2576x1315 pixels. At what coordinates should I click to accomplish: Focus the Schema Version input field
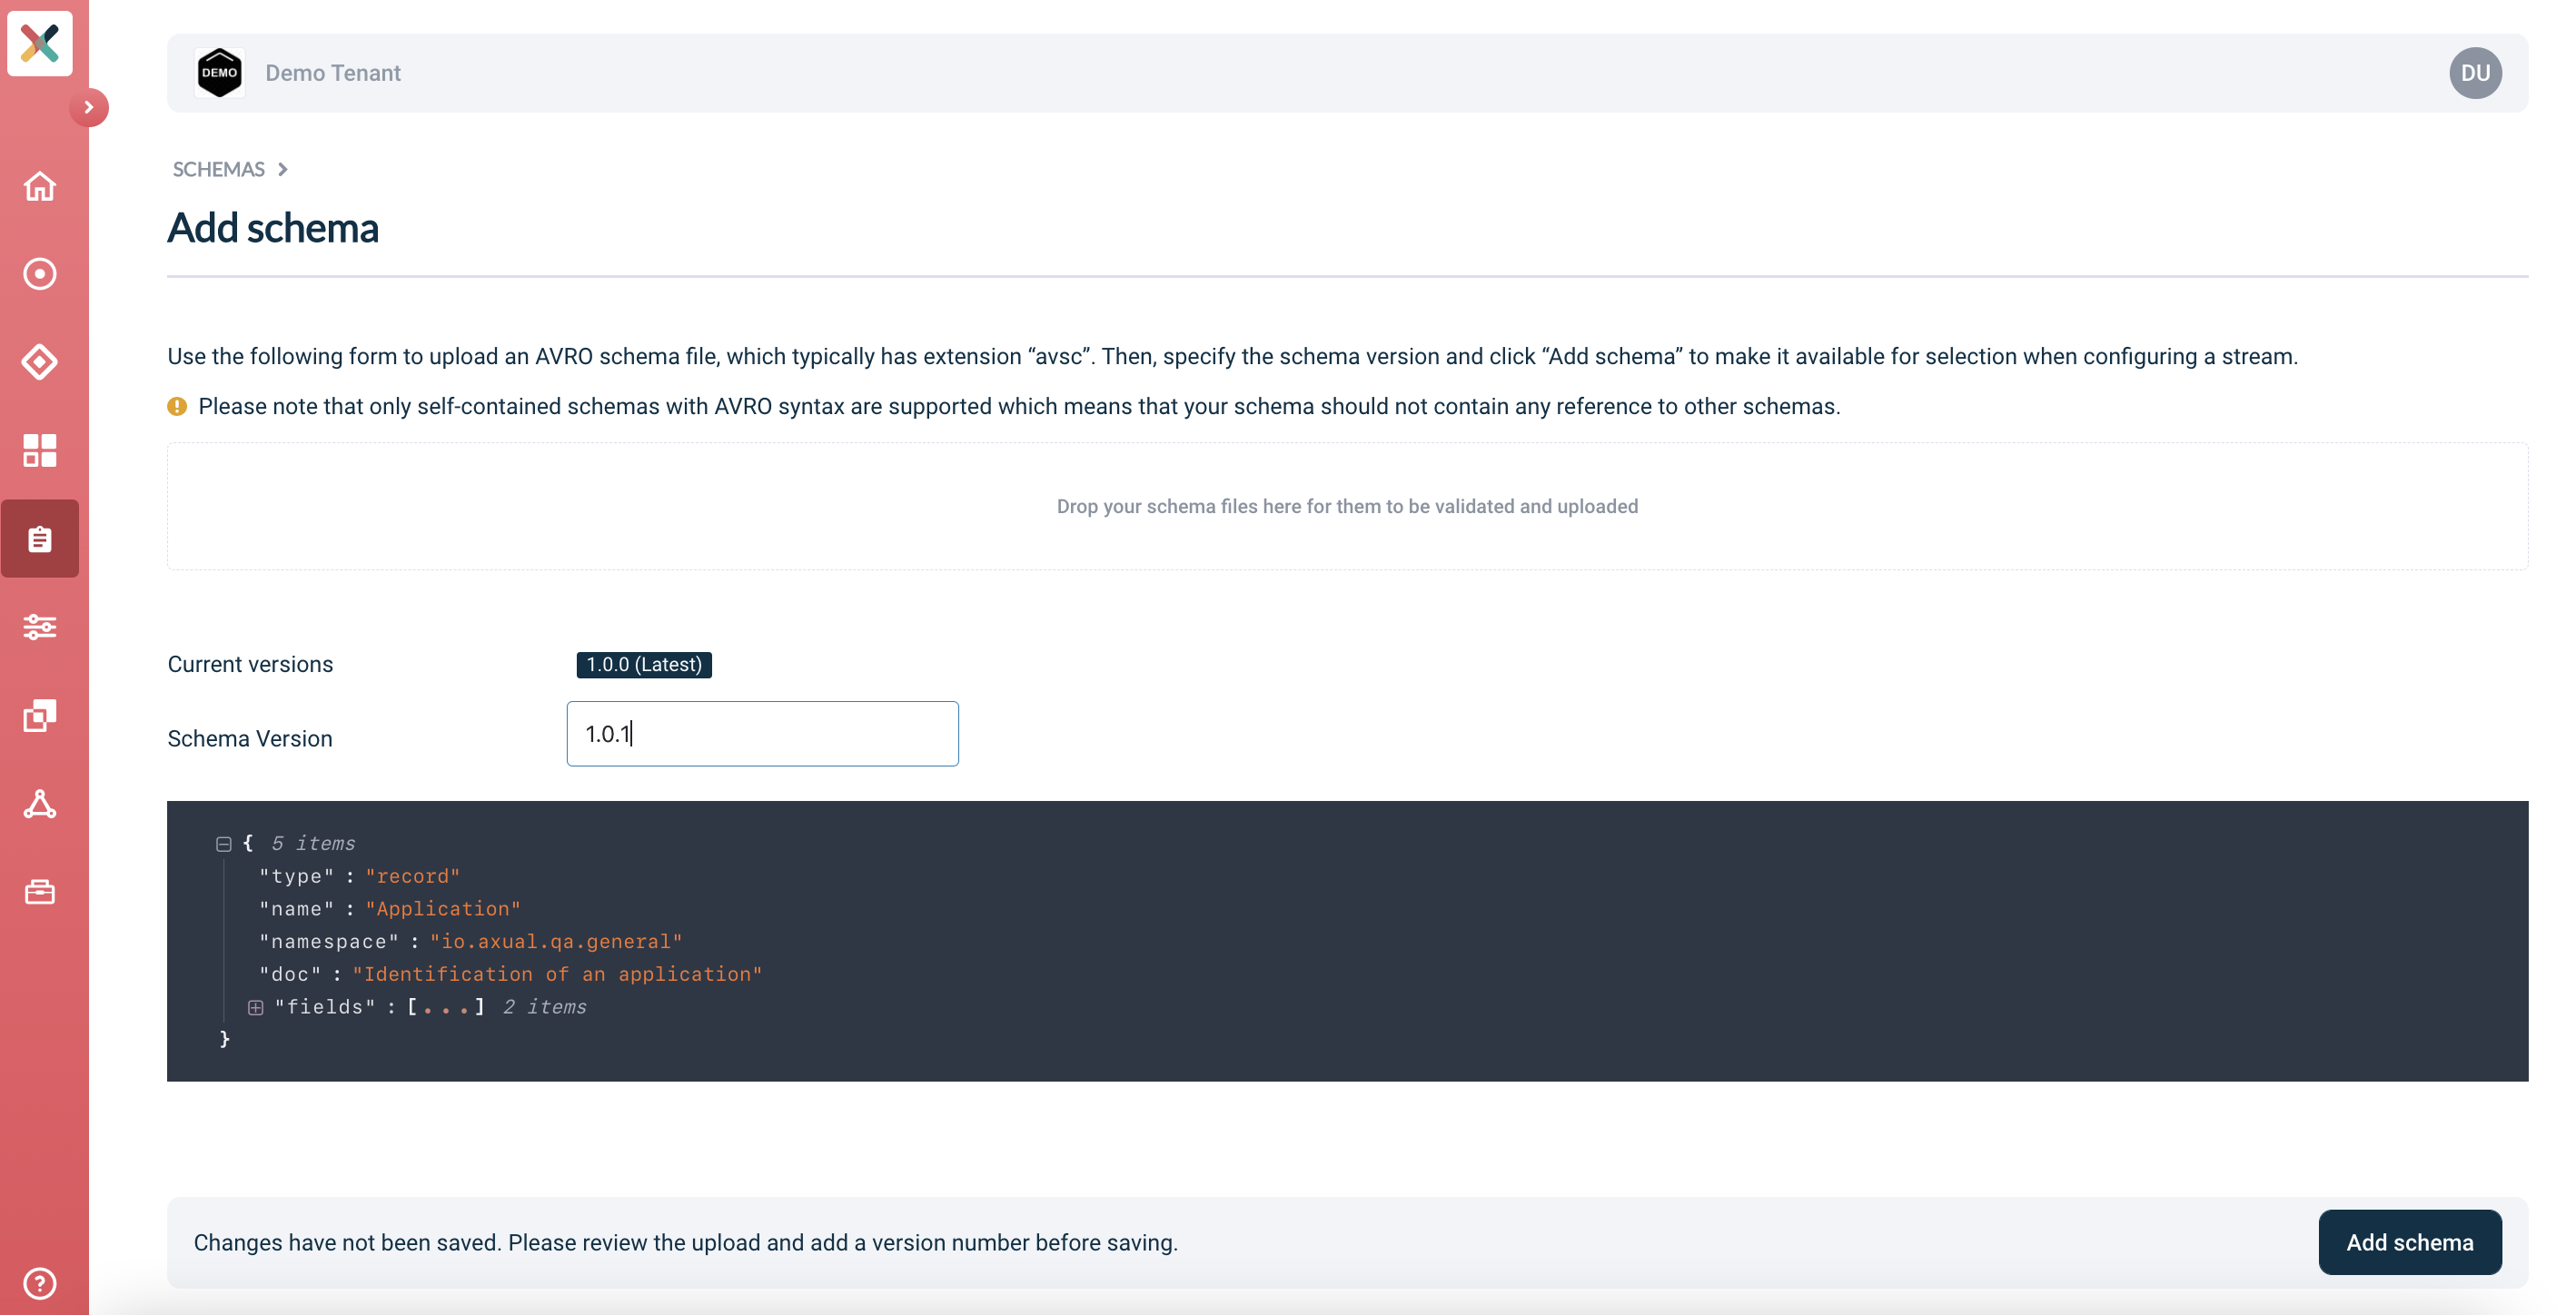click(762, 734)
